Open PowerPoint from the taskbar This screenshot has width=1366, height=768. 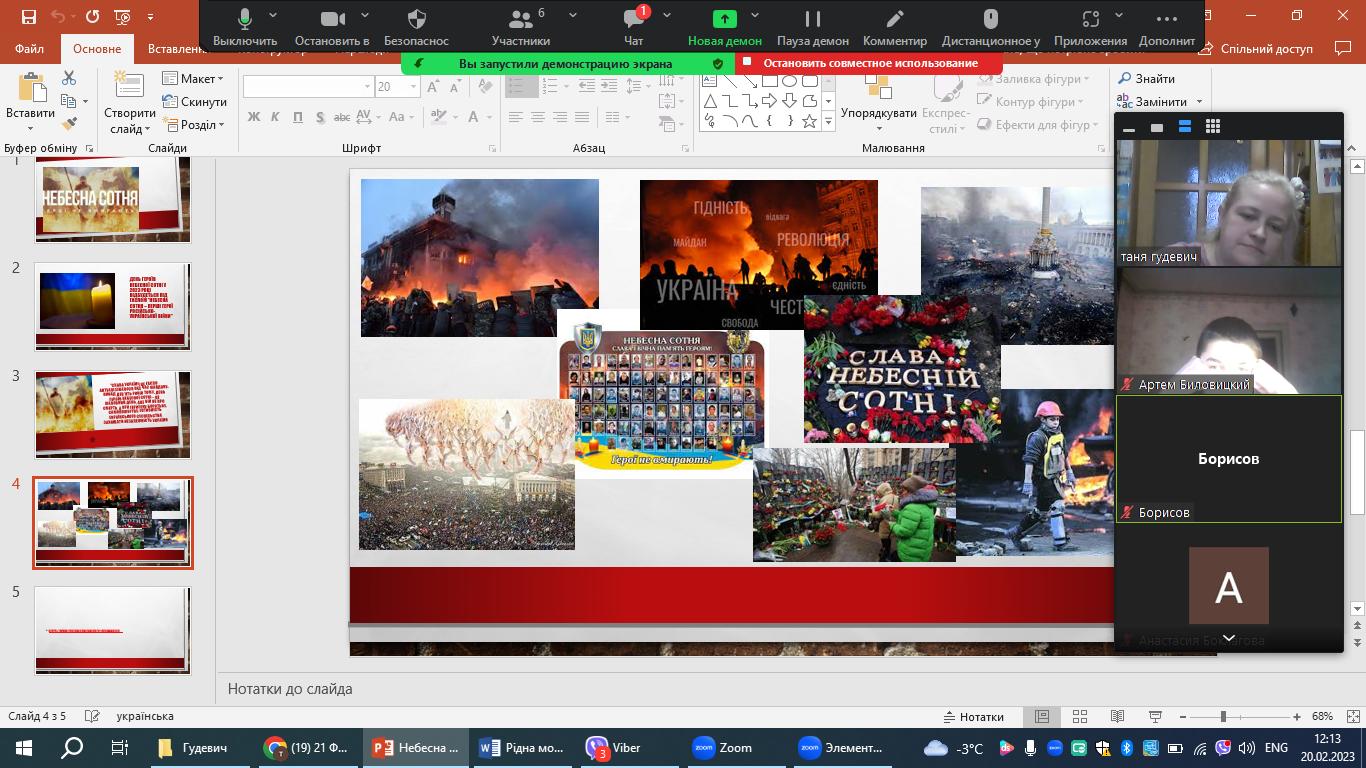pyautogui.click(x=415, y=747)
